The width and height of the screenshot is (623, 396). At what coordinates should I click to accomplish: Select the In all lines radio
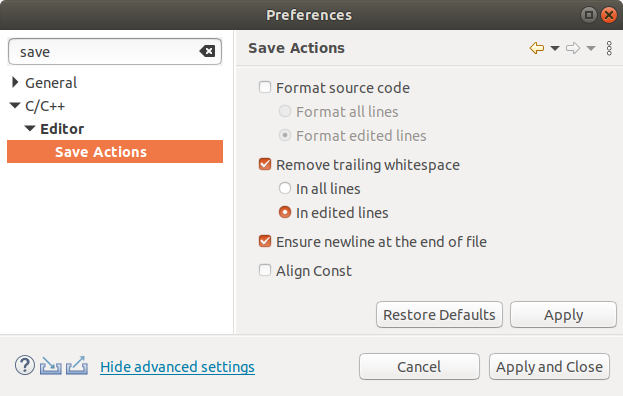(x=285, y=188)
